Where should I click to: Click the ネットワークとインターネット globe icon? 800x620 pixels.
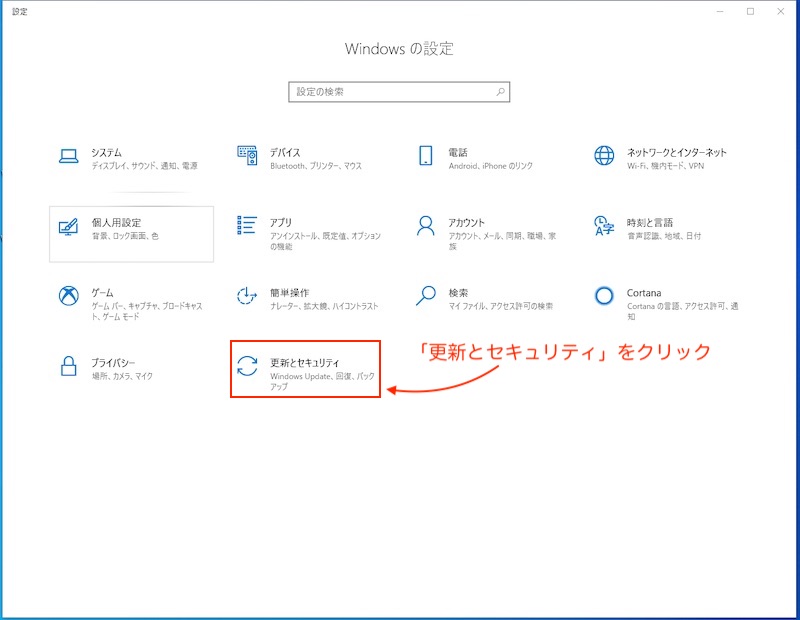point(604,156)
